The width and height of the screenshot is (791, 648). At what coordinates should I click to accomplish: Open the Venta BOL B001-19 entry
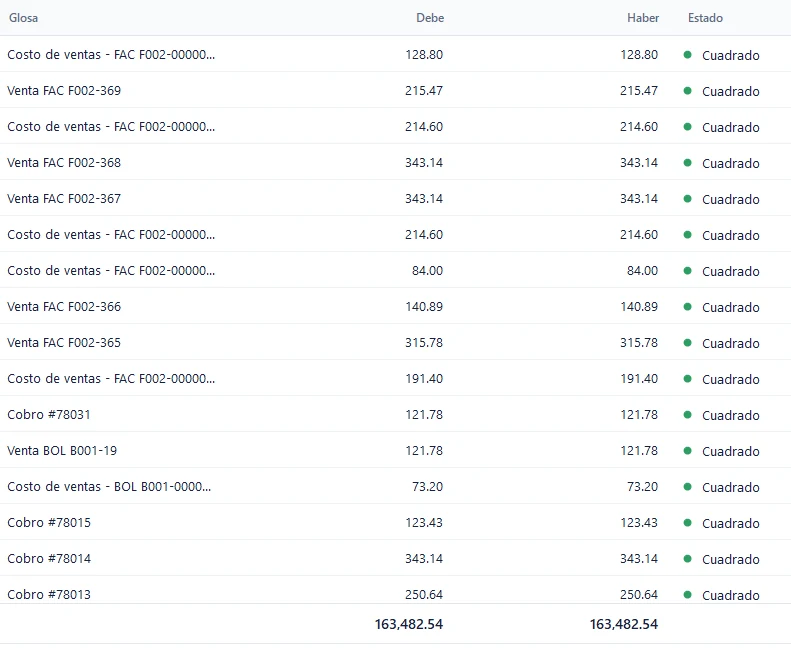coord(62,450)
